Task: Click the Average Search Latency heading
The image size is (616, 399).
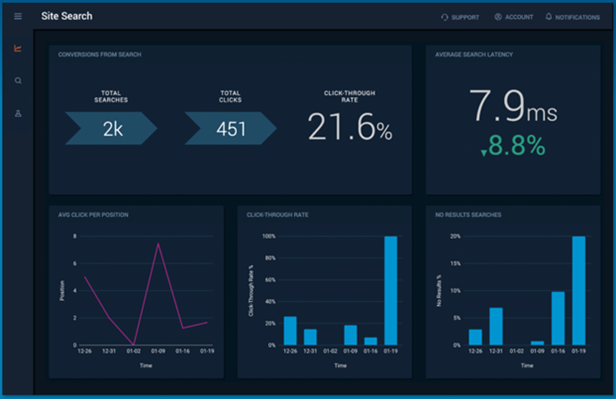Action: coord(474,55)
